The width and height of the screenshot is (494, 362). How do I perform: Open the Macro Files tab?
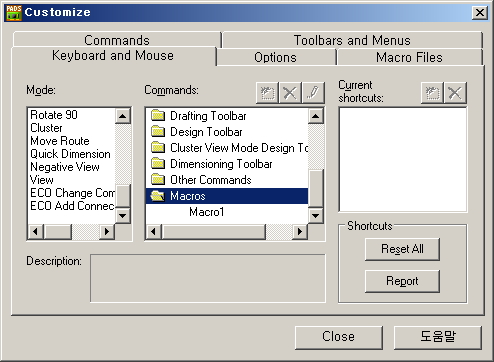click(x=409, y=57)
